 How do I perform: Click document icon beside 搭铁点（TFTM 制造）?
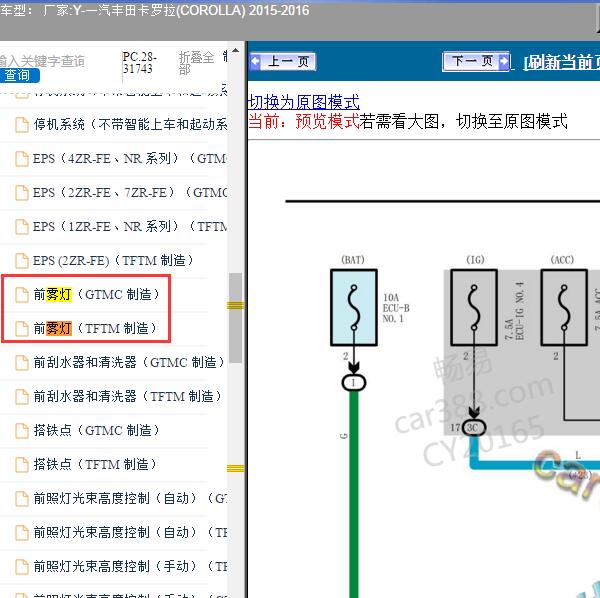22,464
